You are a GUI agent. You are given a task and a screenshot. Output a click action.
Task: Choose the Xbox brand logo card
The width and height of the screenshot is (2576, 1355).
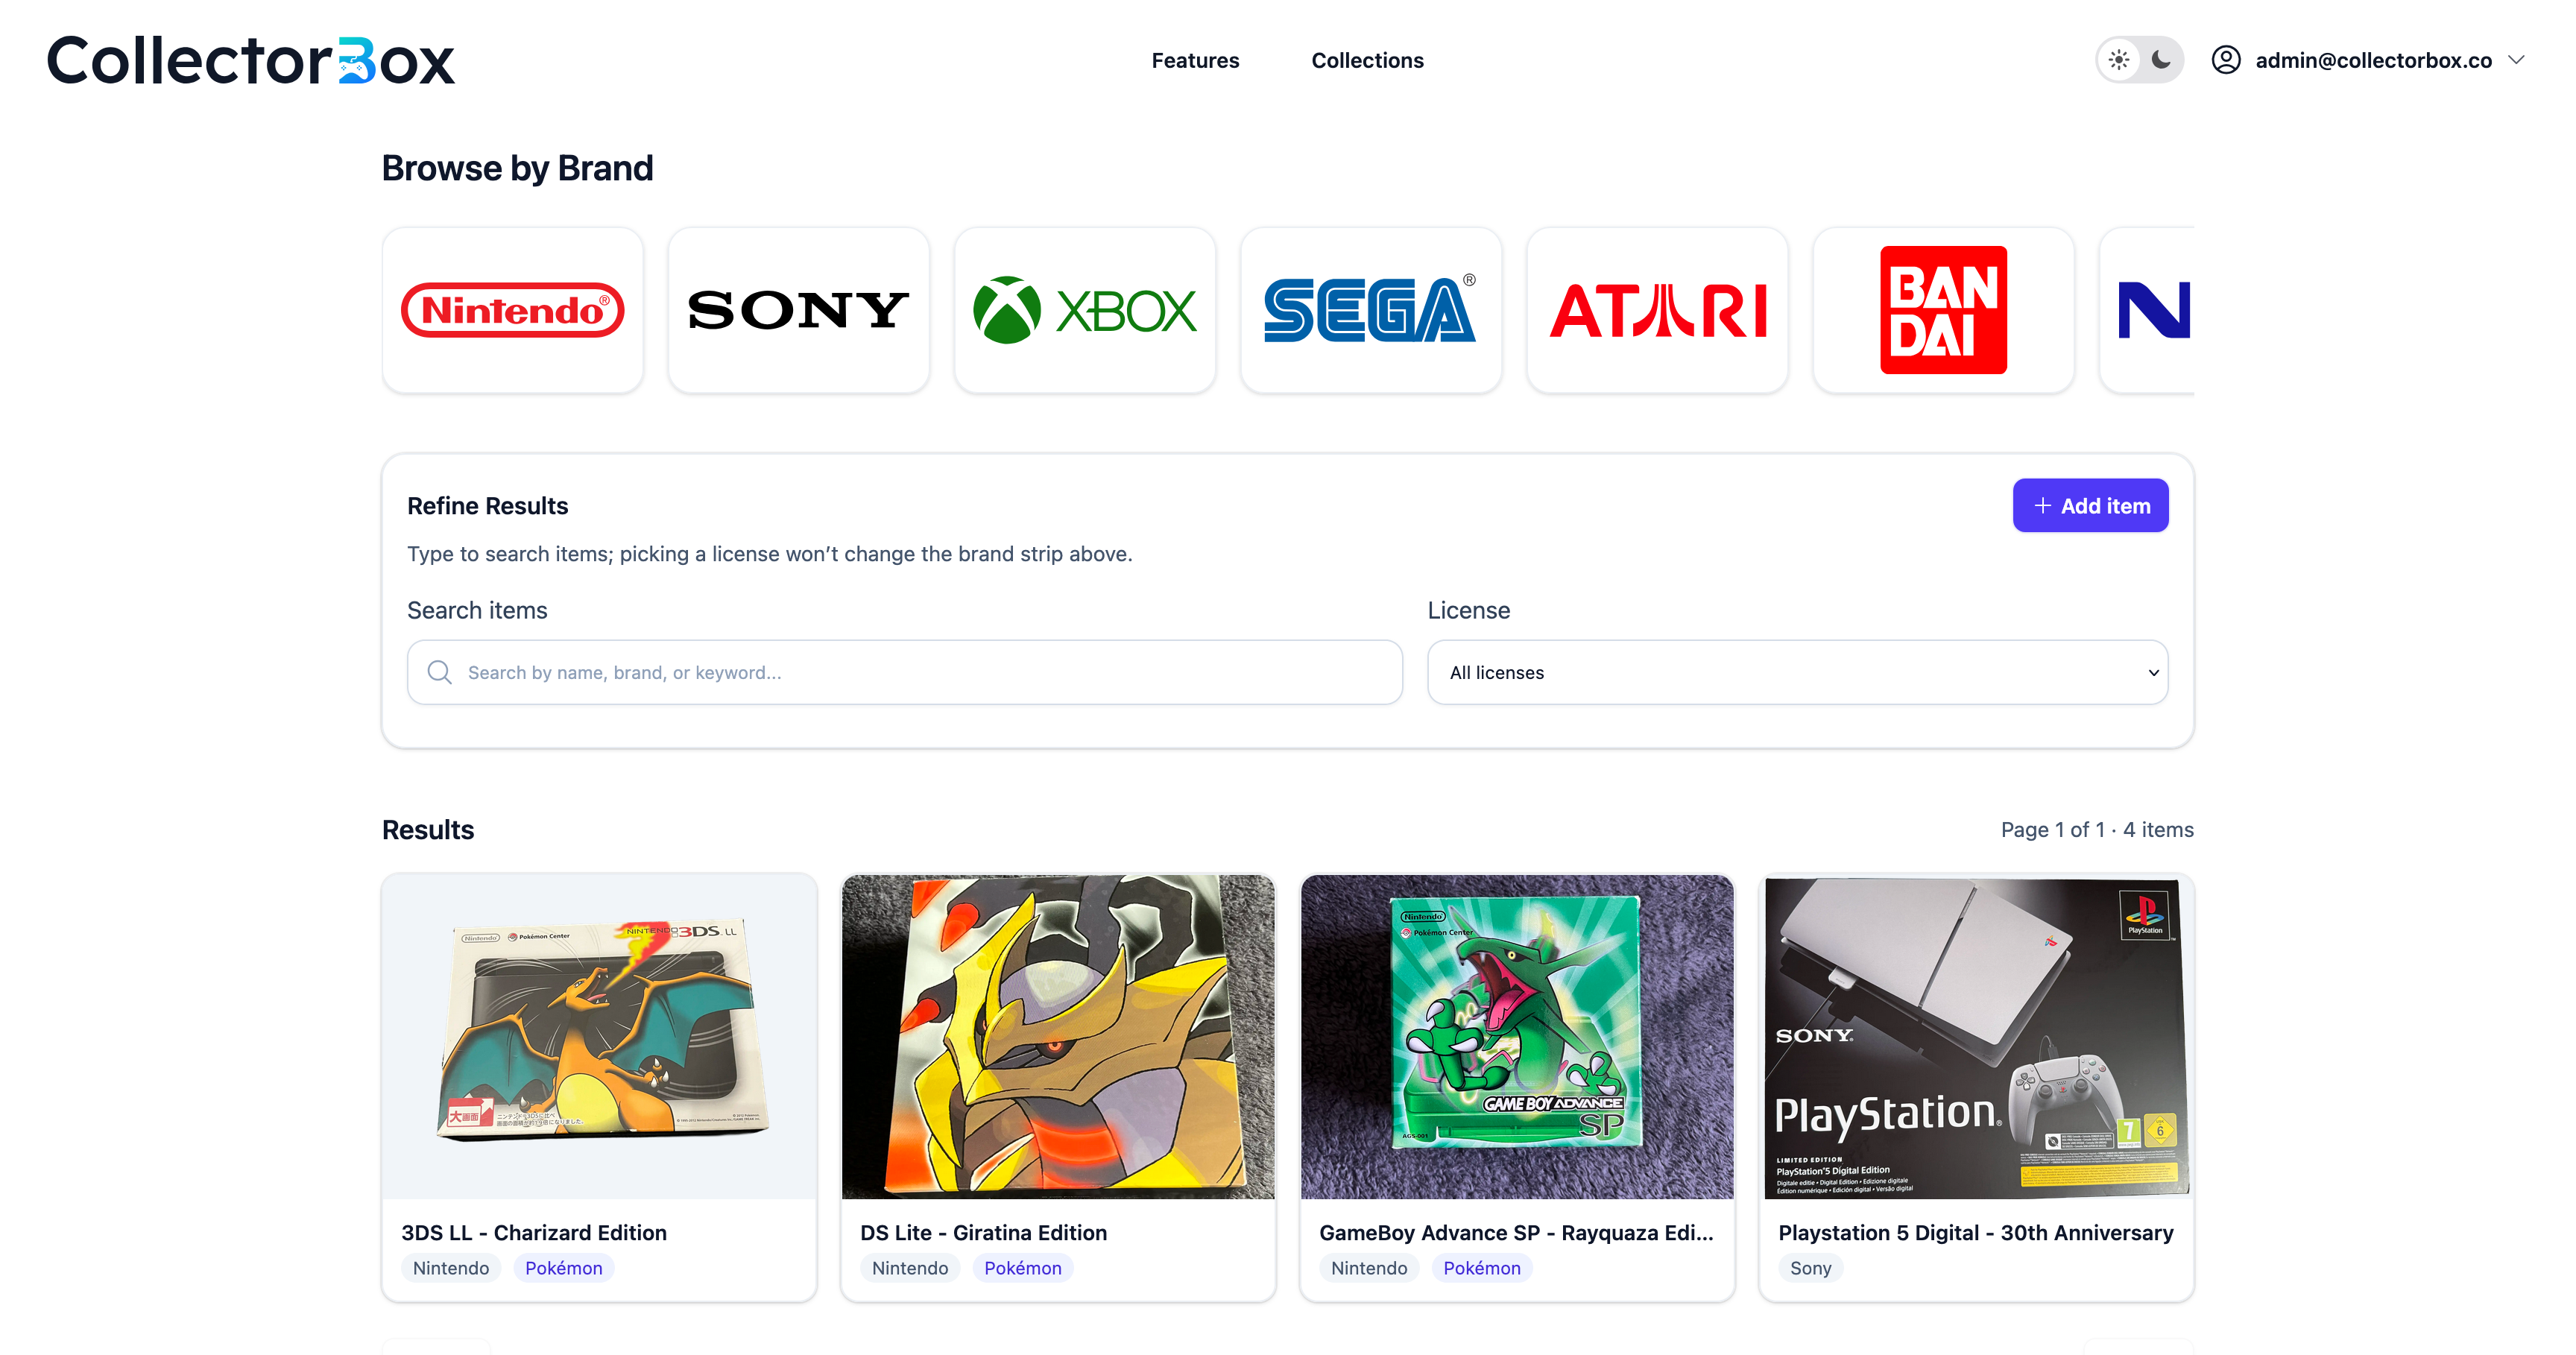point(1084,310)
